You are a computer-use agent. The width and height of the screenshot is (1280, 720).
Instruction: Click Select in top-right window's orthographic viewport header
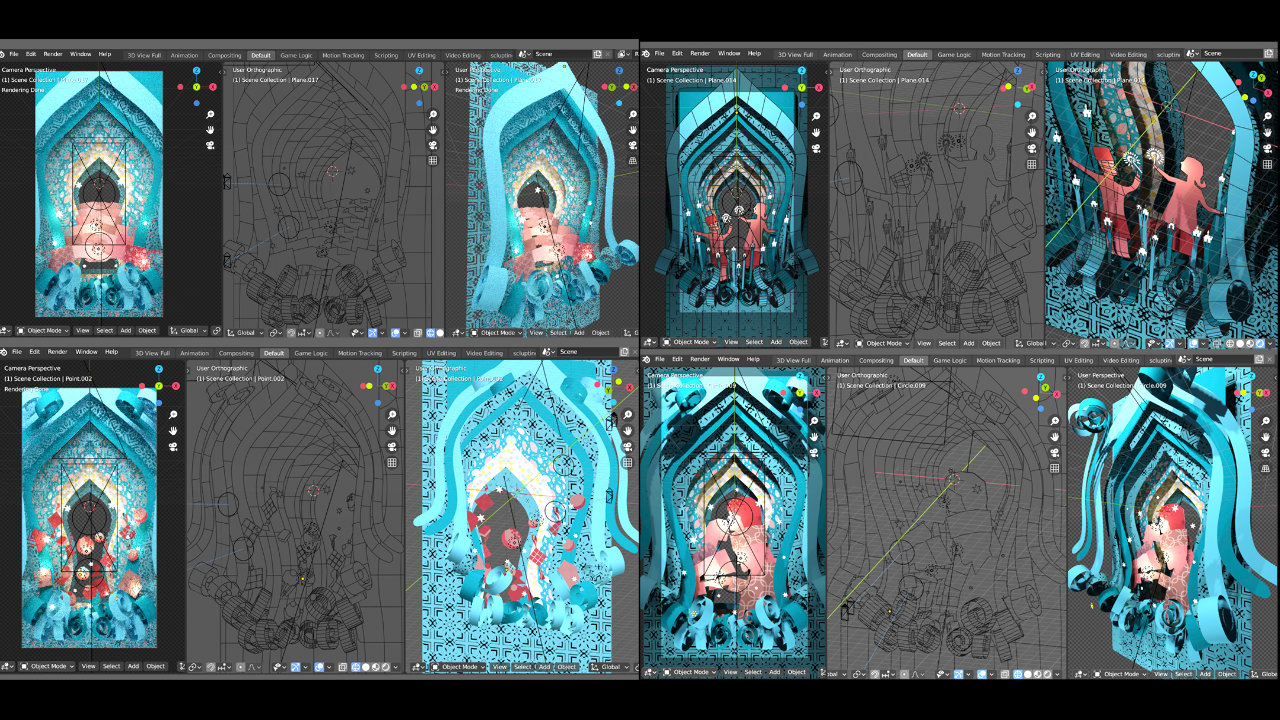[946, 343]
